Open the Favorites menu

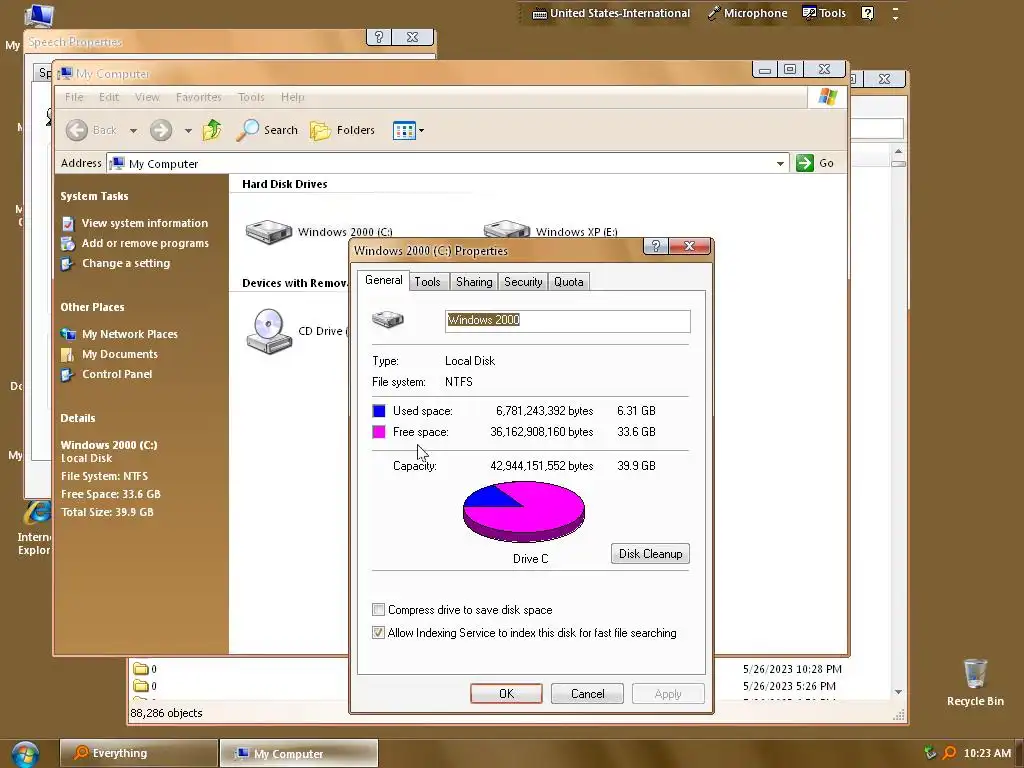tap(199, 97)
